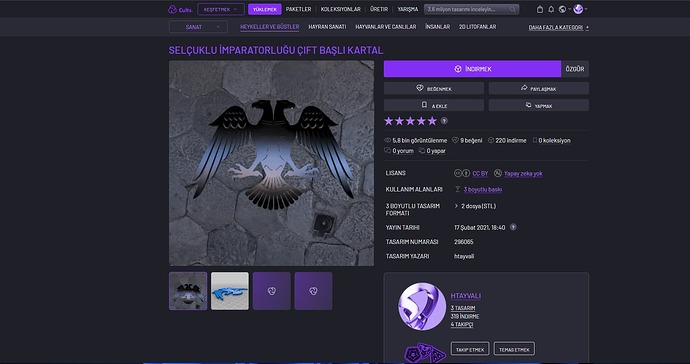Select the 2D Litofanlar category tab

pos(477,27)
